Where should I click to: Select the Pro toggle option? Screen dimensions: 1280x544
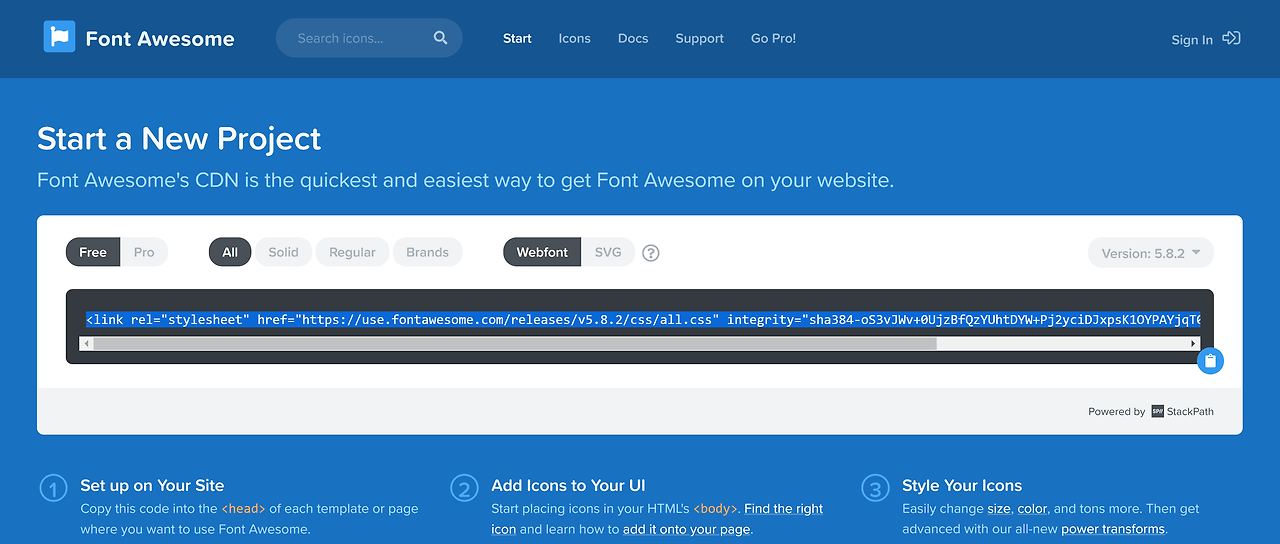[x=144, y=252]
